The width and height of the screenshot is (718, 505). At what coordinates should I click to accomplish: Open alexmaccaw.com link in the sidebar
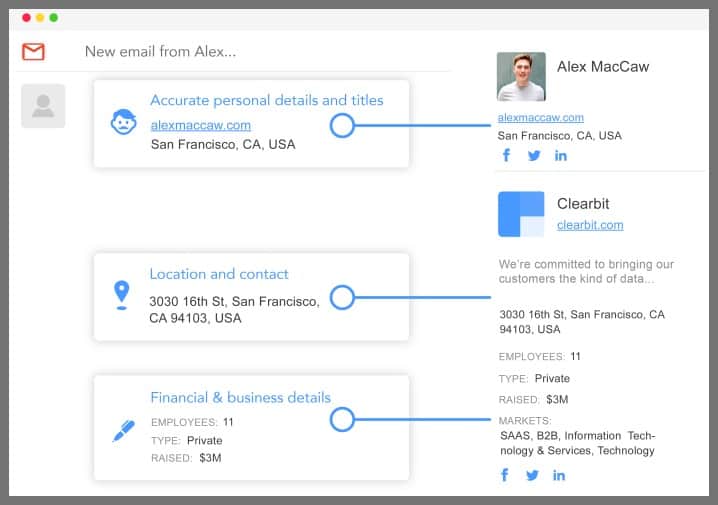(x=540, y=118)
